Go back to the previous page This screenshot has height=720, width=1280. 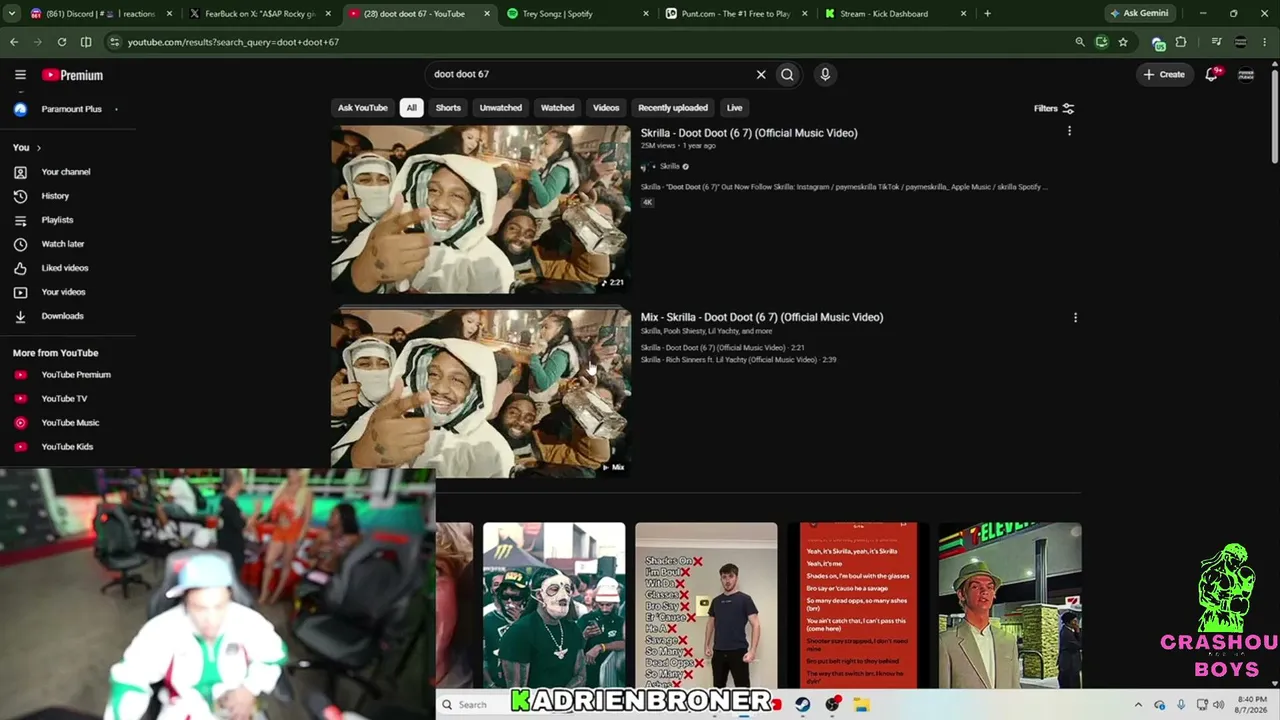click(x=14, y=42)
